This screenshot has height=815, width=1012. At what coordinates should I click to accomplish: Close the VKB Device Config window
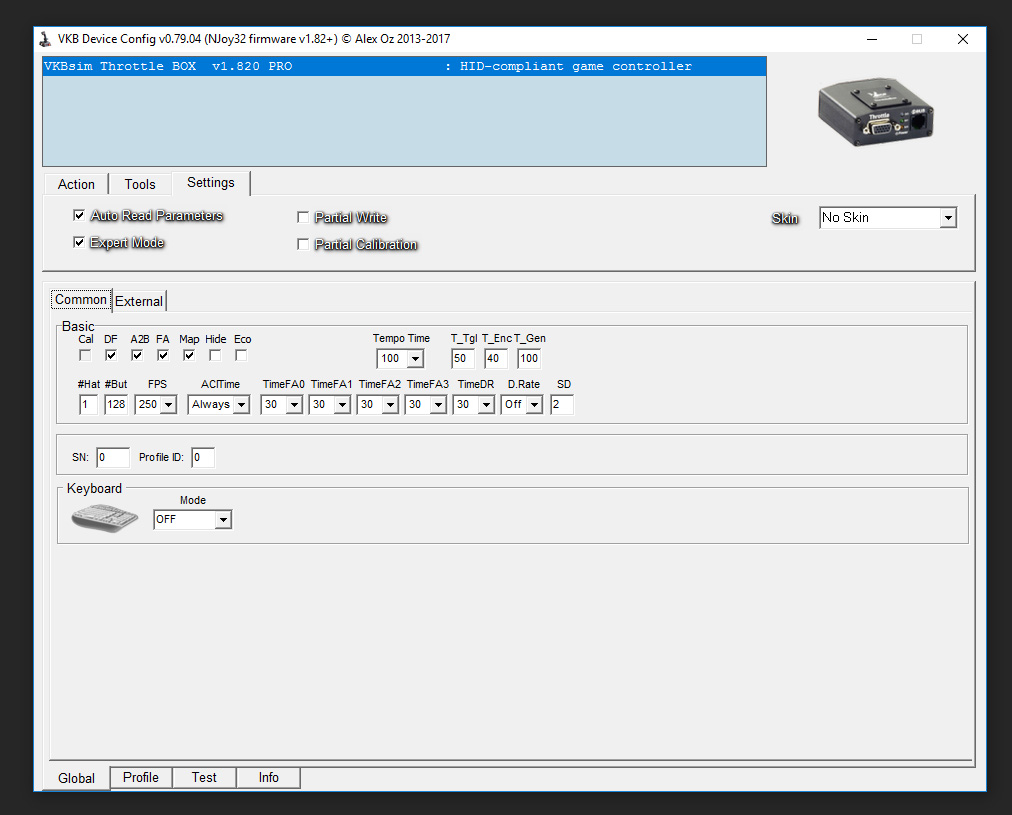962,39
